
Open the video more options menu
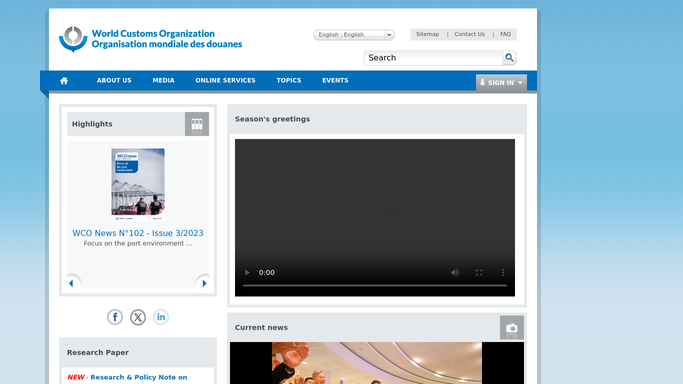(x=503, y=273)
